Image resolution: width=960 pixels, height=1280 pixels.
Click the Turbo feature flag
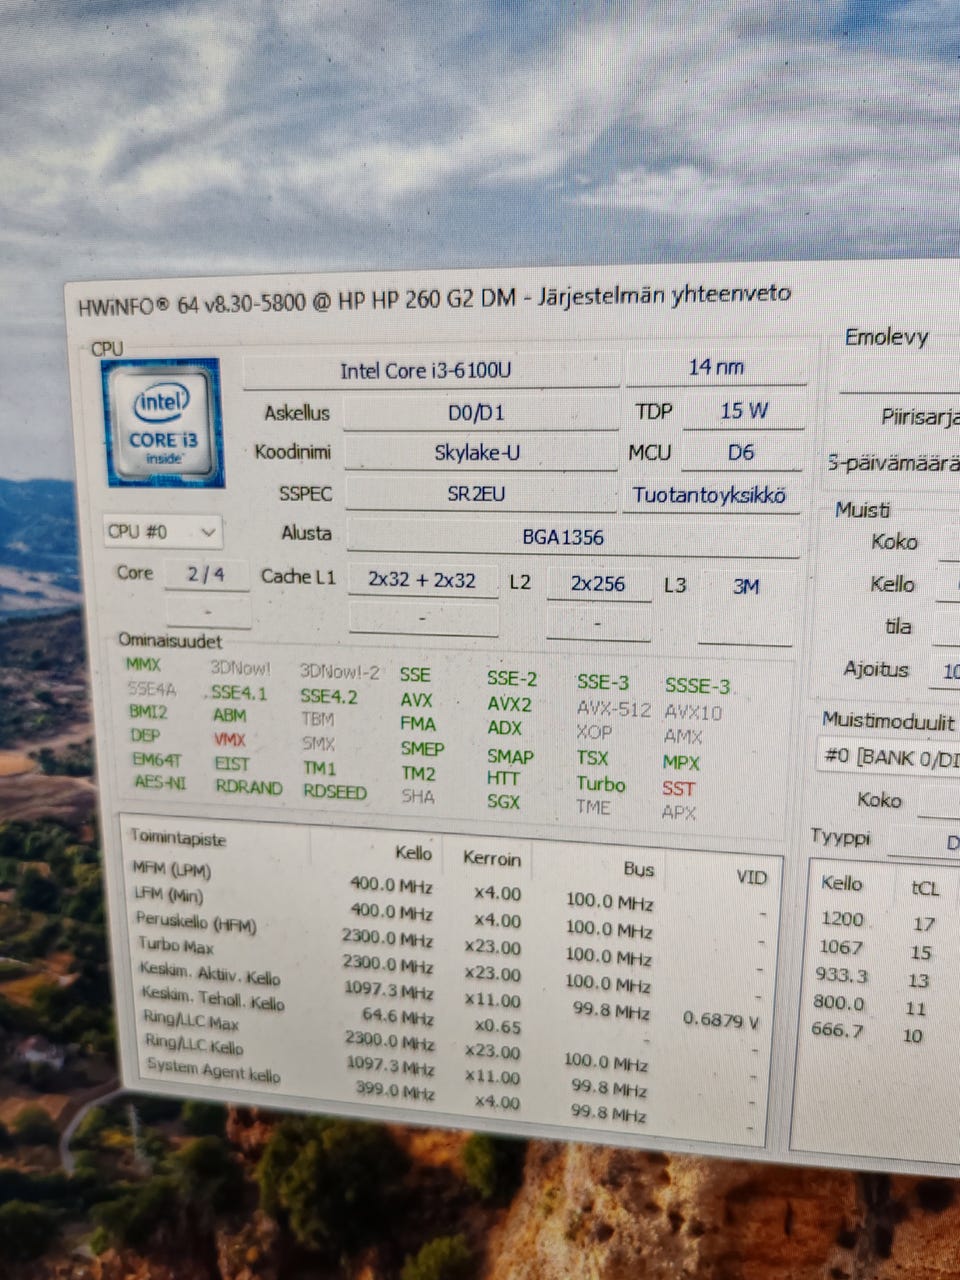601,784
